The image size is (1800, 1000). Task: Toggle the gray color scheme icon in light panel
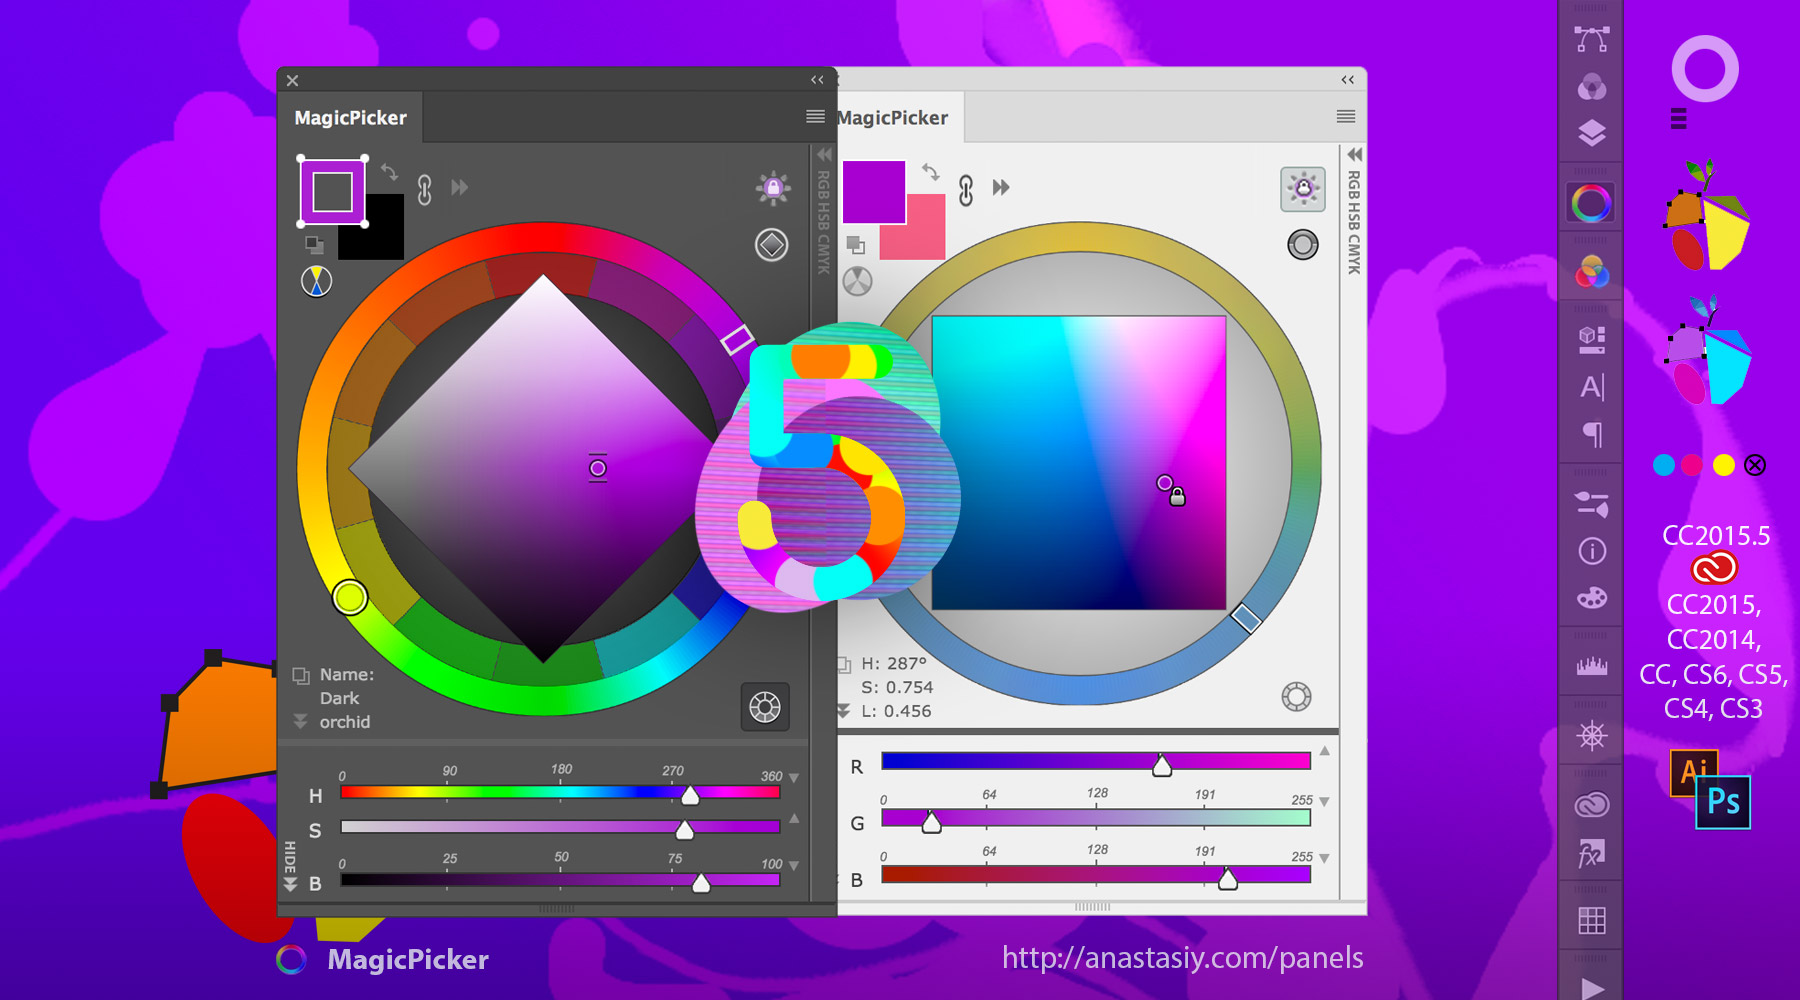(x=857, y=282)
